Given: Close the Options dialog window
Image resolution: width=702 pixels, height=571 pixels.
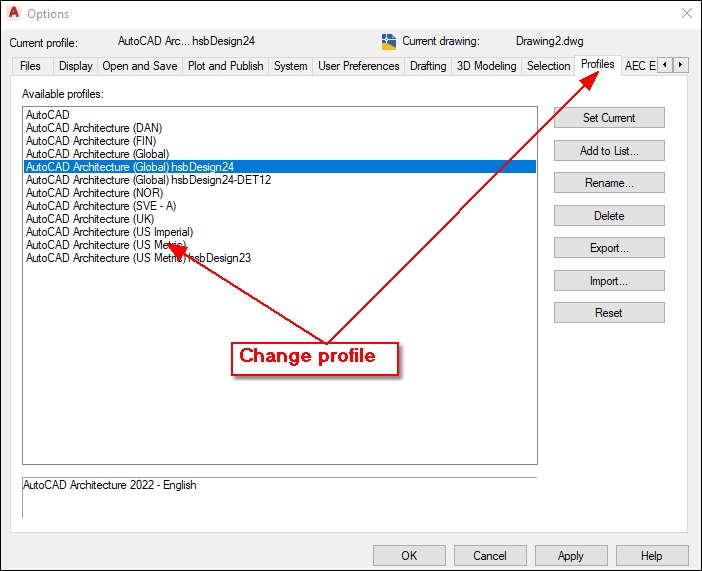Looking at the screenshot, I should point(687,13).
